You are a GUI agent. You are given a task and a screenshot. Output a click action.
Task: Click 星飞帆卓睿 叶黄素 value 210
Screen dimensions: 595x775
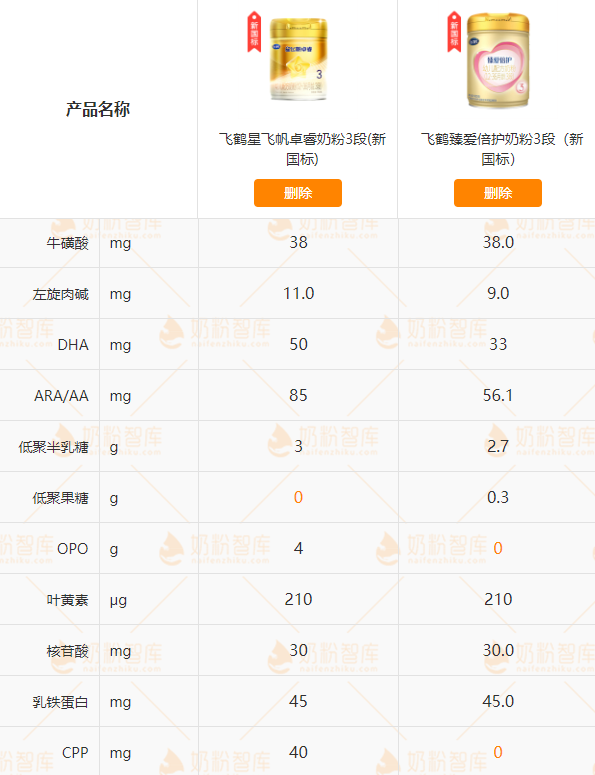click(298, 600)
